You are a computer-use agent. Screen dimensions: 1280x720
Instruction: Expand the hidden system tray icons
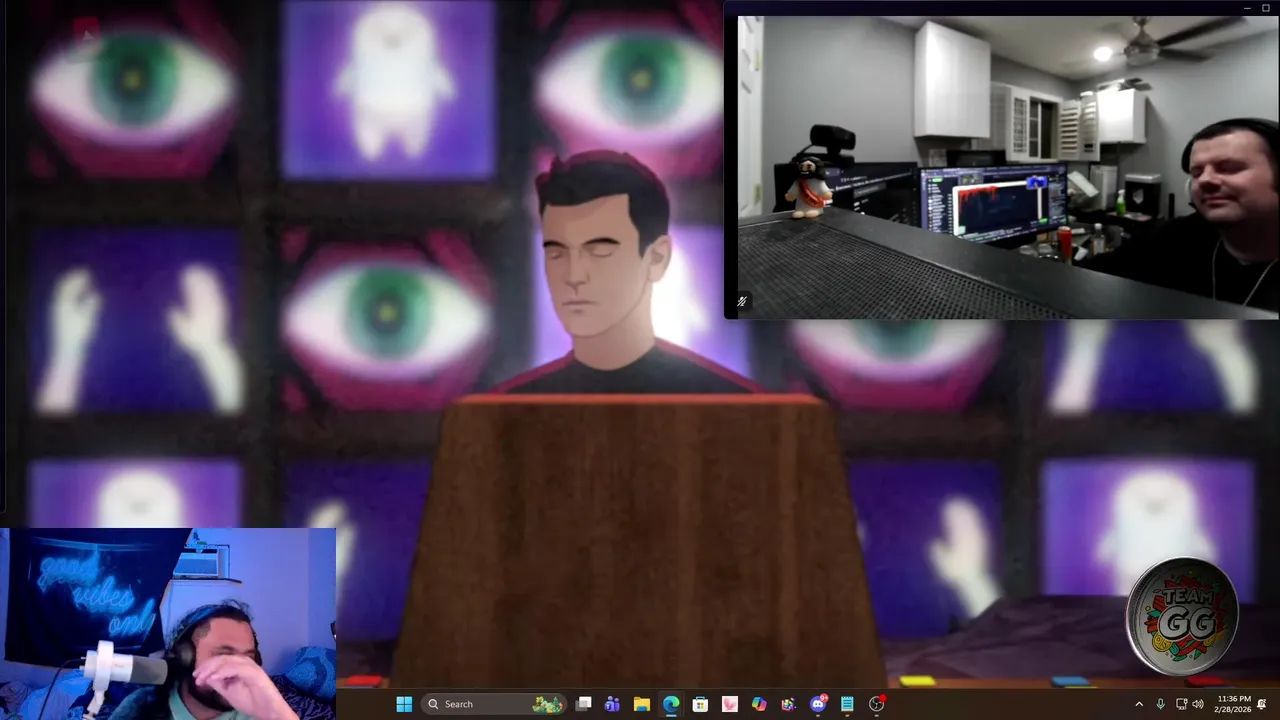tap(1138, 704)
